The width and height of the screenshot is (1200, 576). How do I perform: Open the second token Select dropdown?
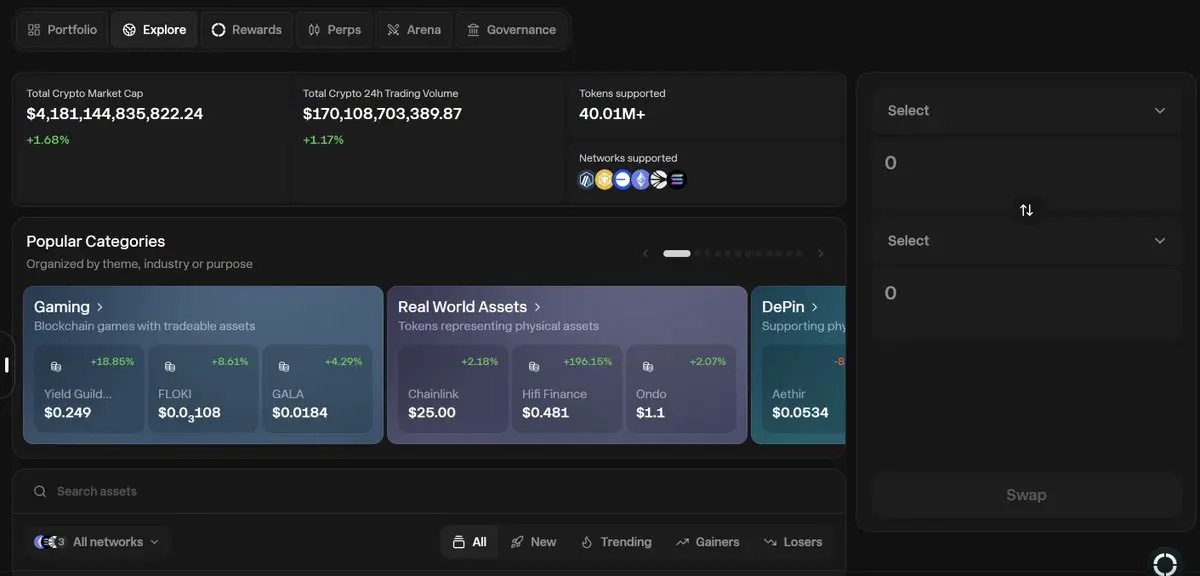[1026, 241]
